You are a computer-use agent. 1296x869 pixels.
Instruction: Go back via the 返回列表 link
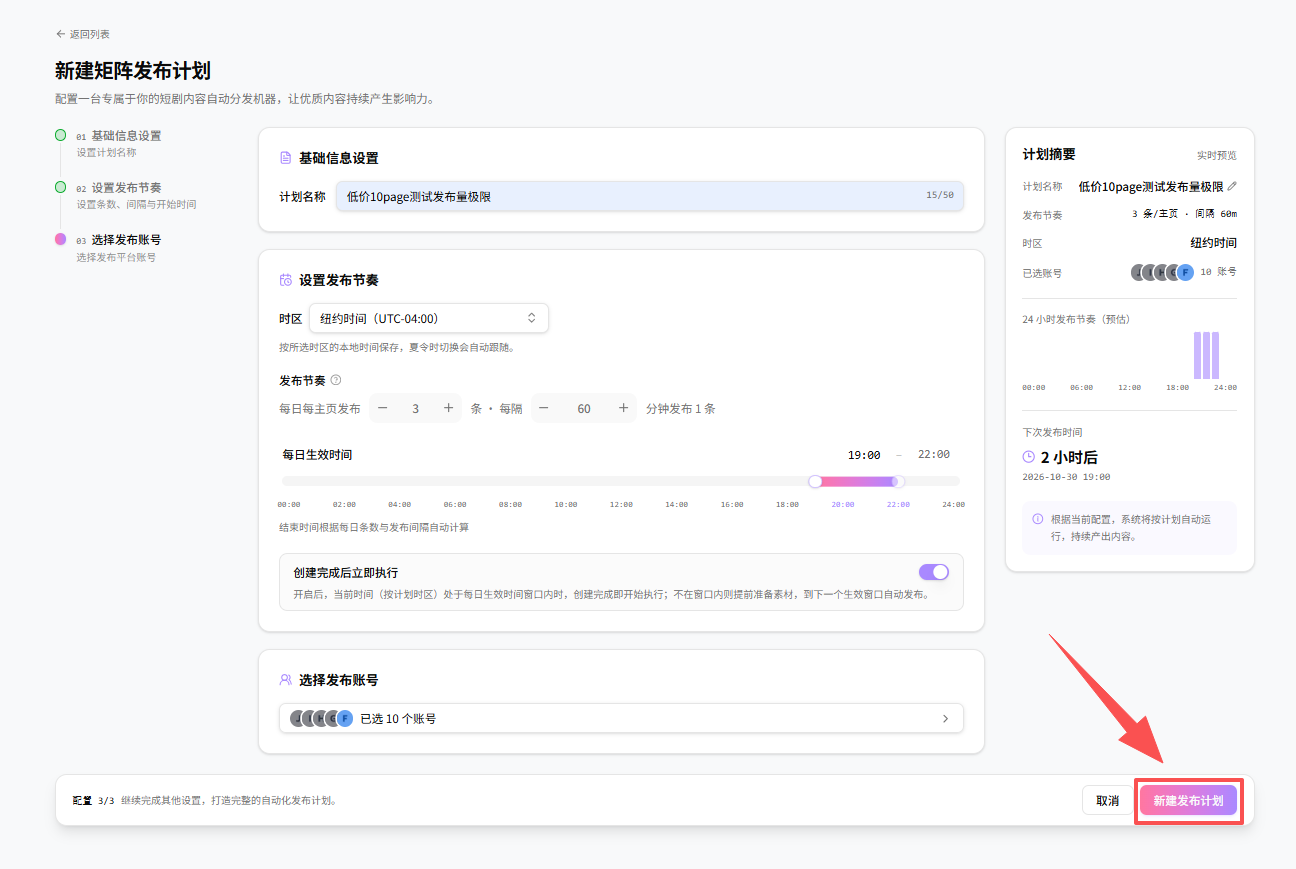pos(83,34)
